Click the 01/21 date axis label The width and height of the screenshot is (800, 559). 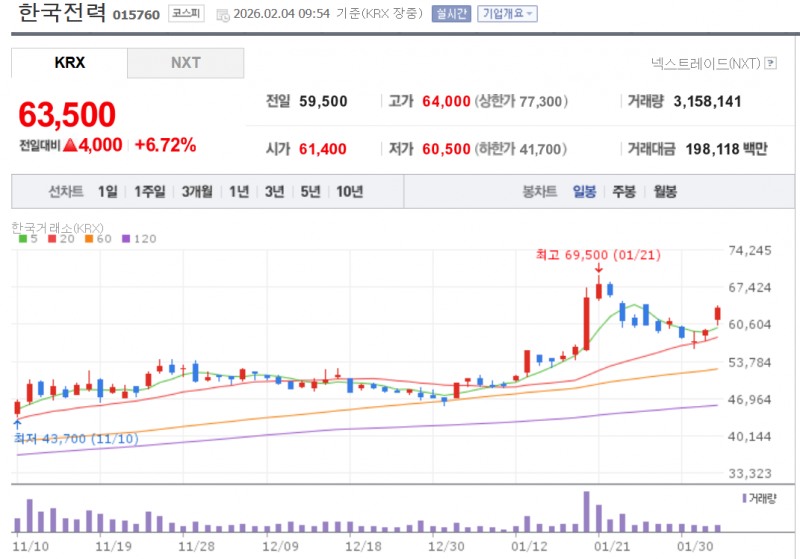tap(612, 547)
